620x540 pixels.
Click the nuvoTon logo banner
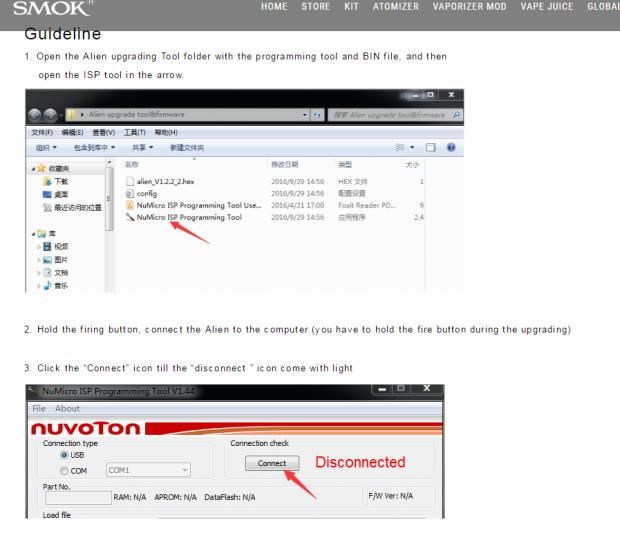click(86, 429)
